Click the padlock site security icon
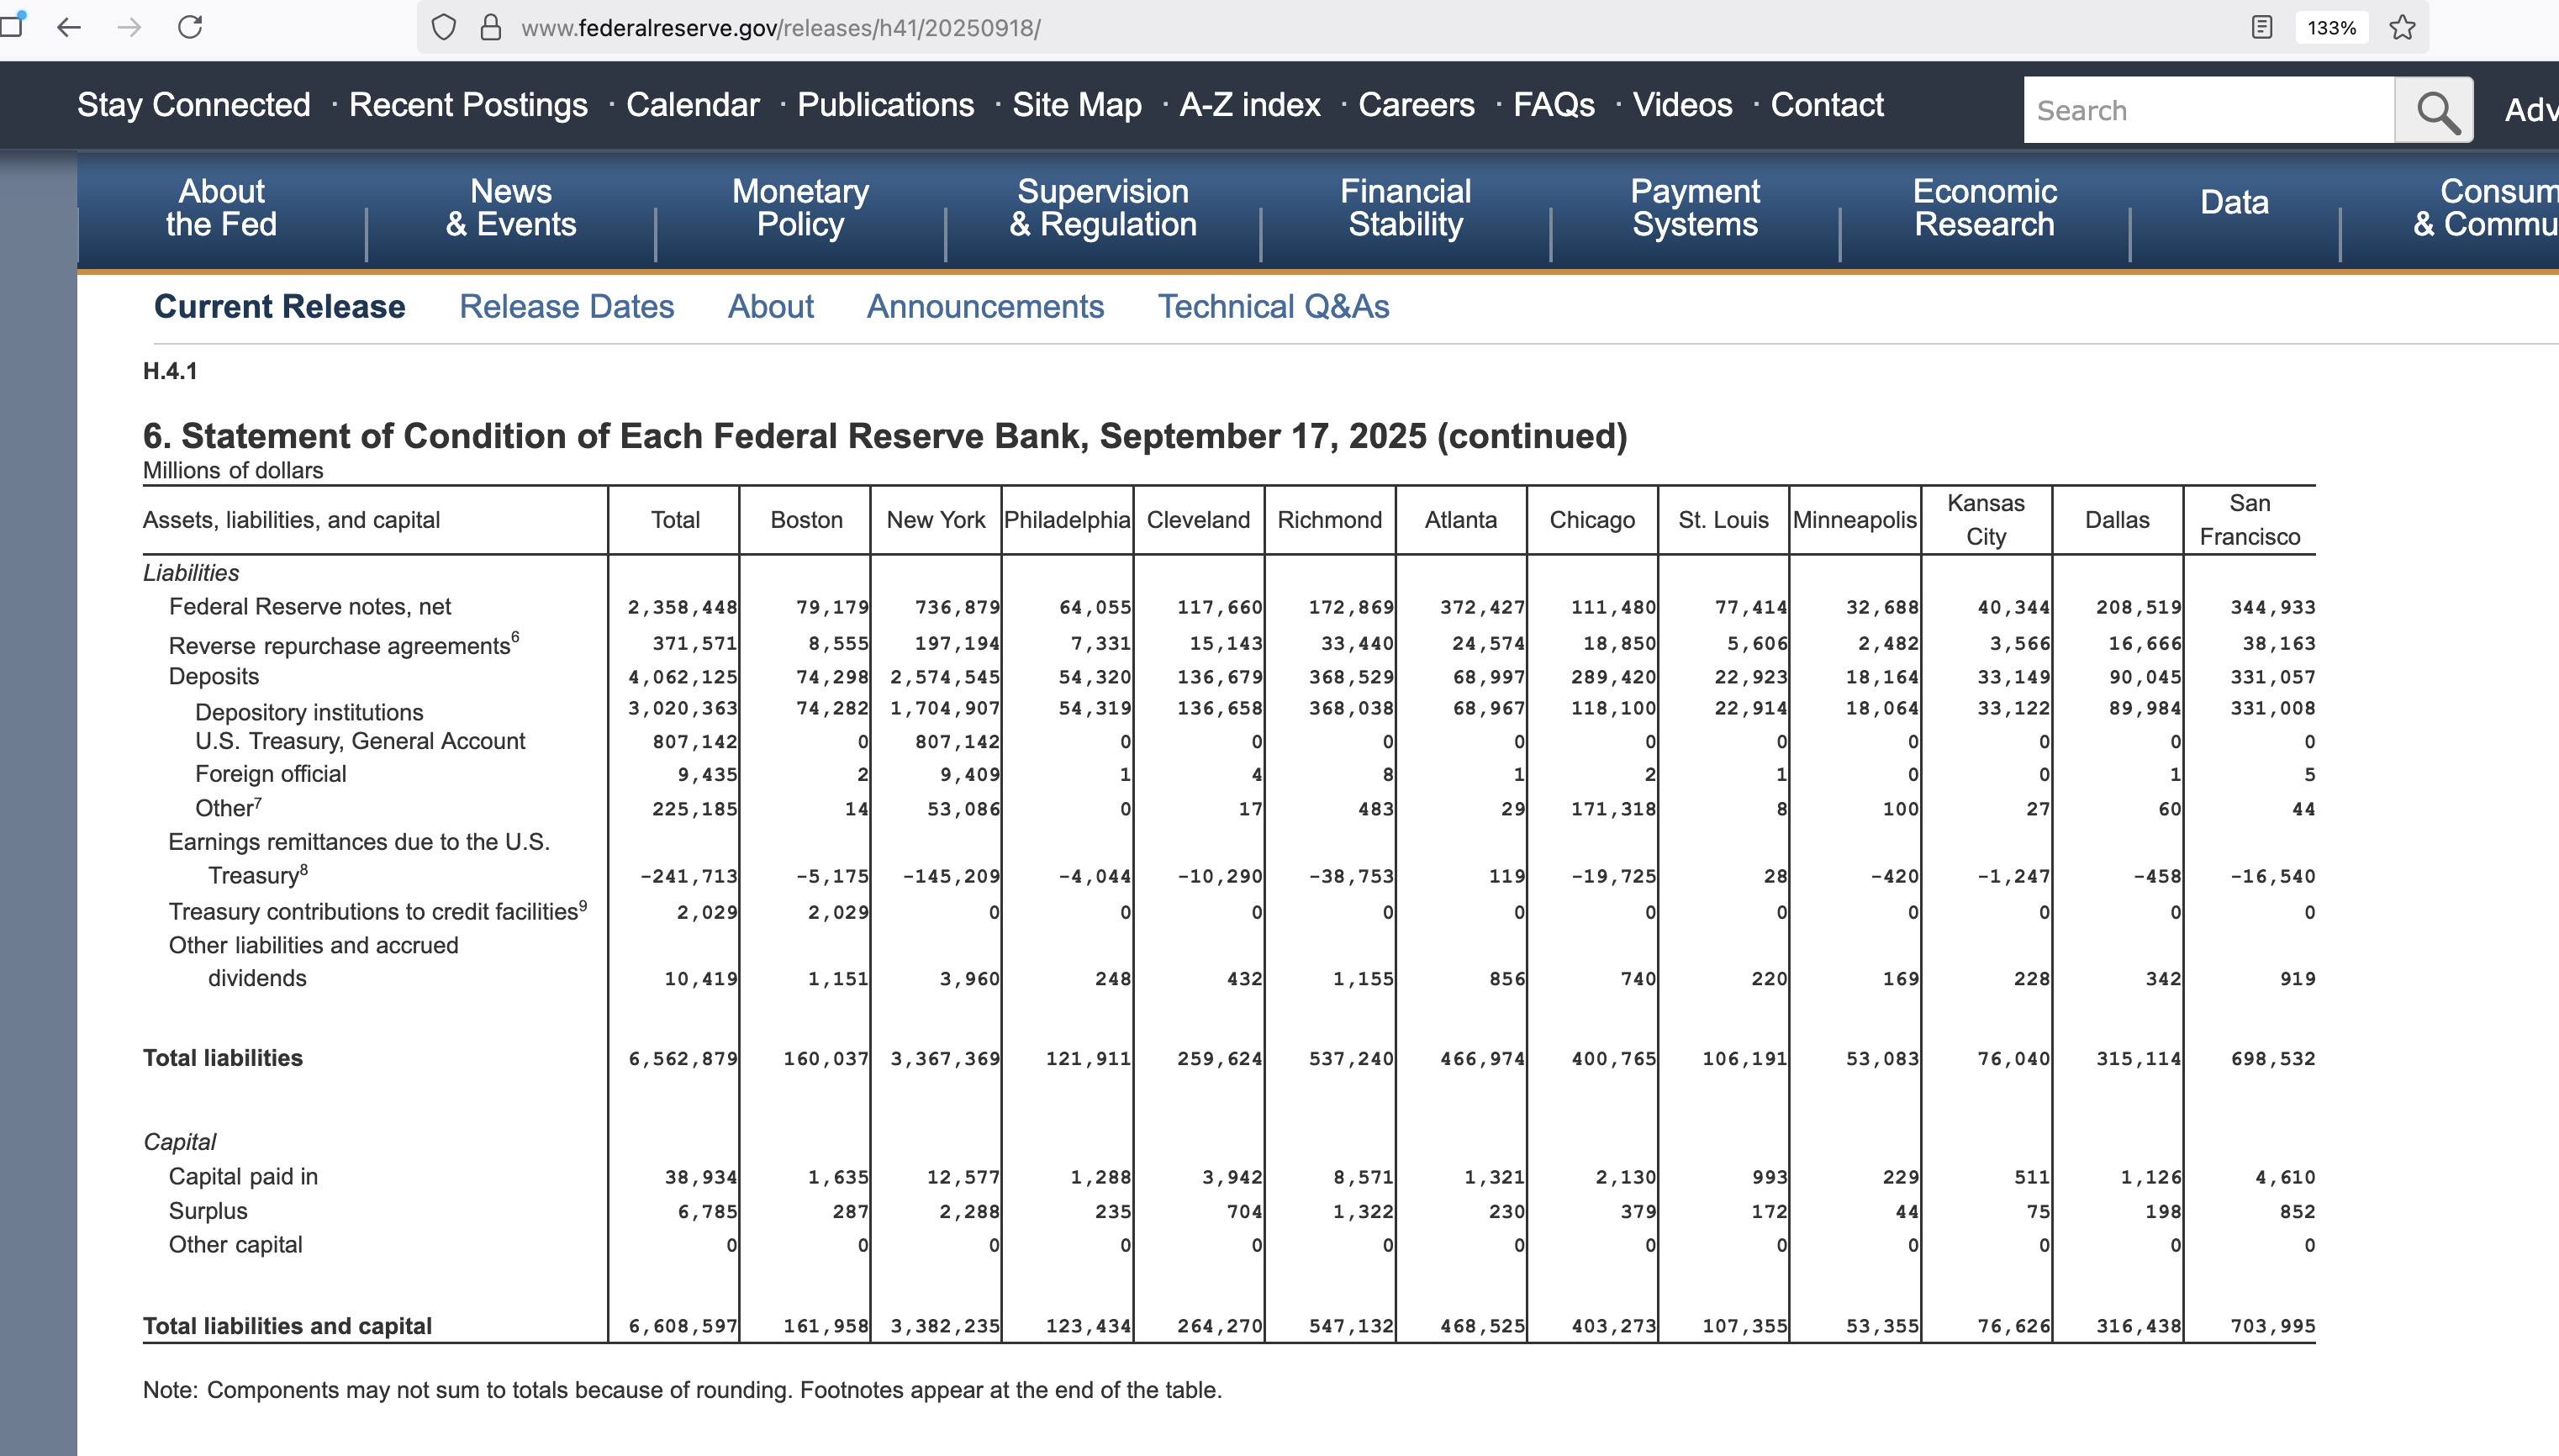This screenshot has width=2559, height=1456. pyautogui.click(x=490, y=27)
